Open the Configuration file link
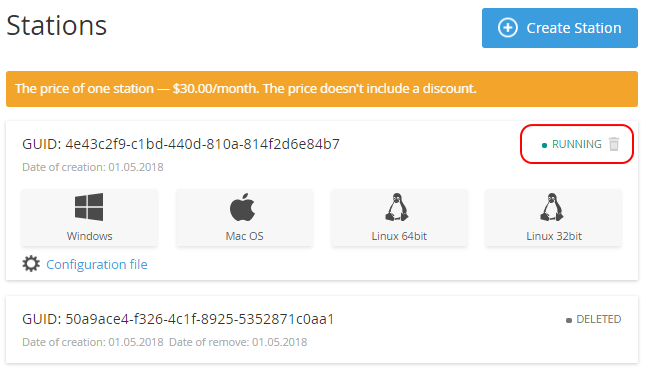Image resolution: width=650 pixels, height=374 pixels. tap(97, 264)
